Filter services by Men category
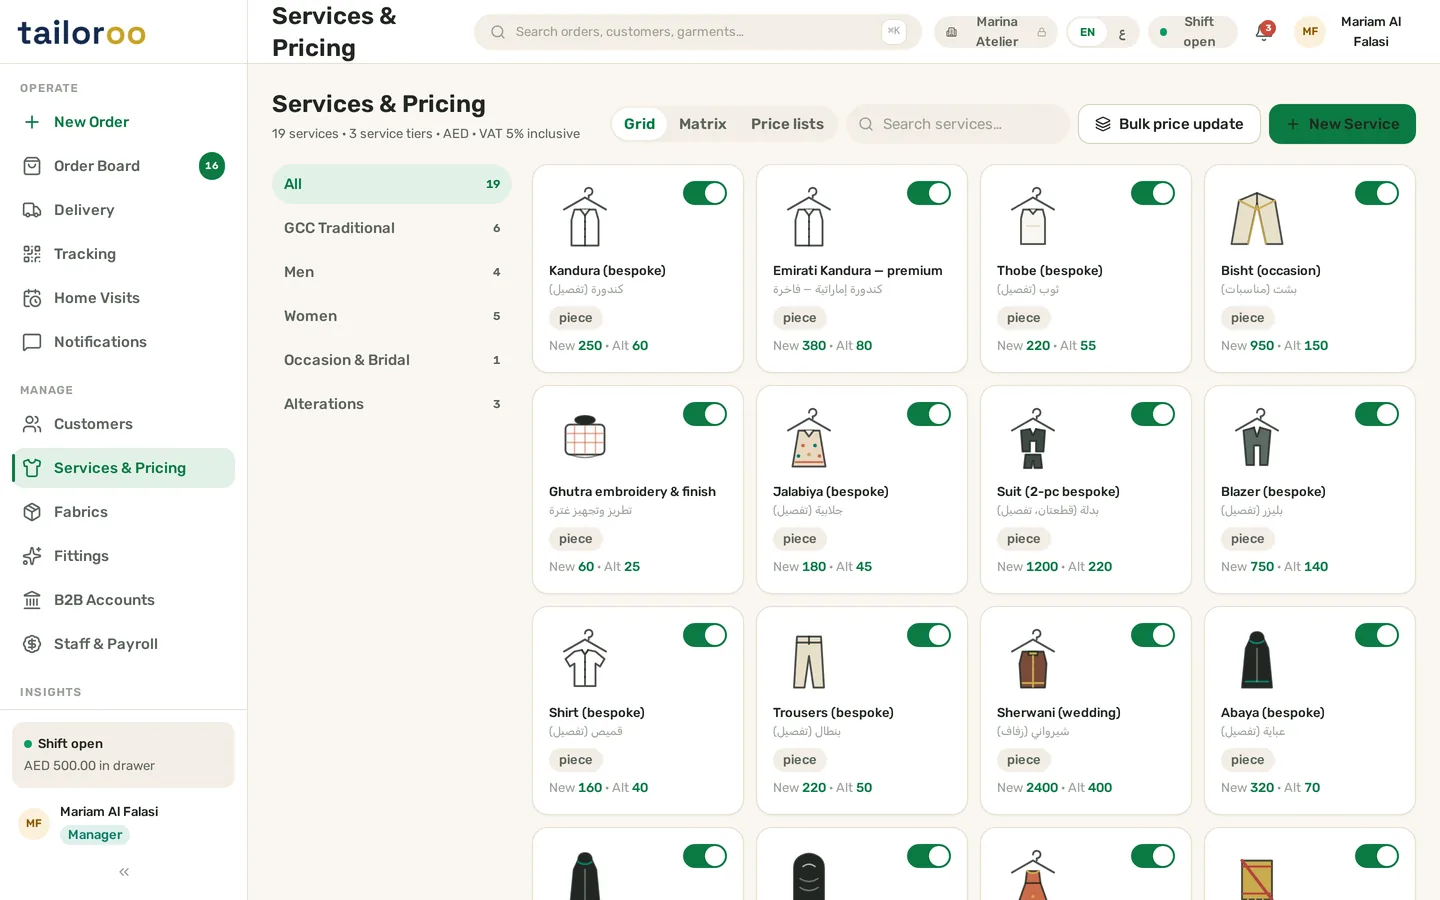This screenshot has width=1440, height=900. [x=392, y=272]
